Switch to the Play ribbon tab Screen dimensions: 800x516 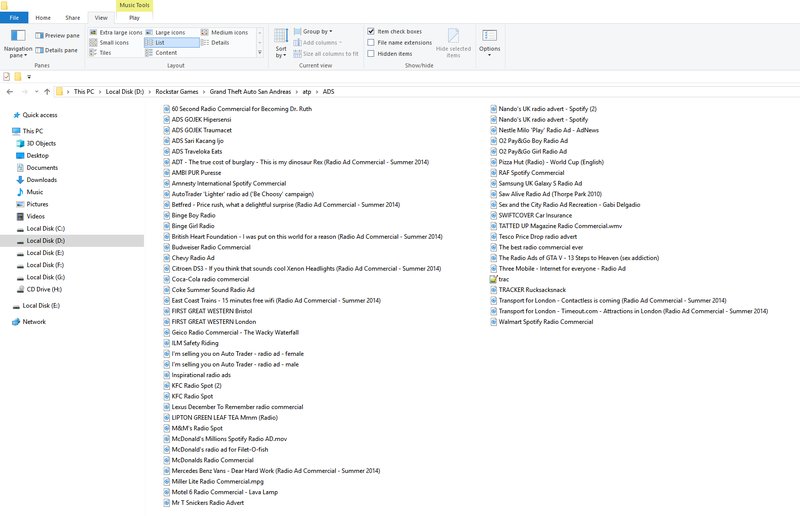[134, 17]
